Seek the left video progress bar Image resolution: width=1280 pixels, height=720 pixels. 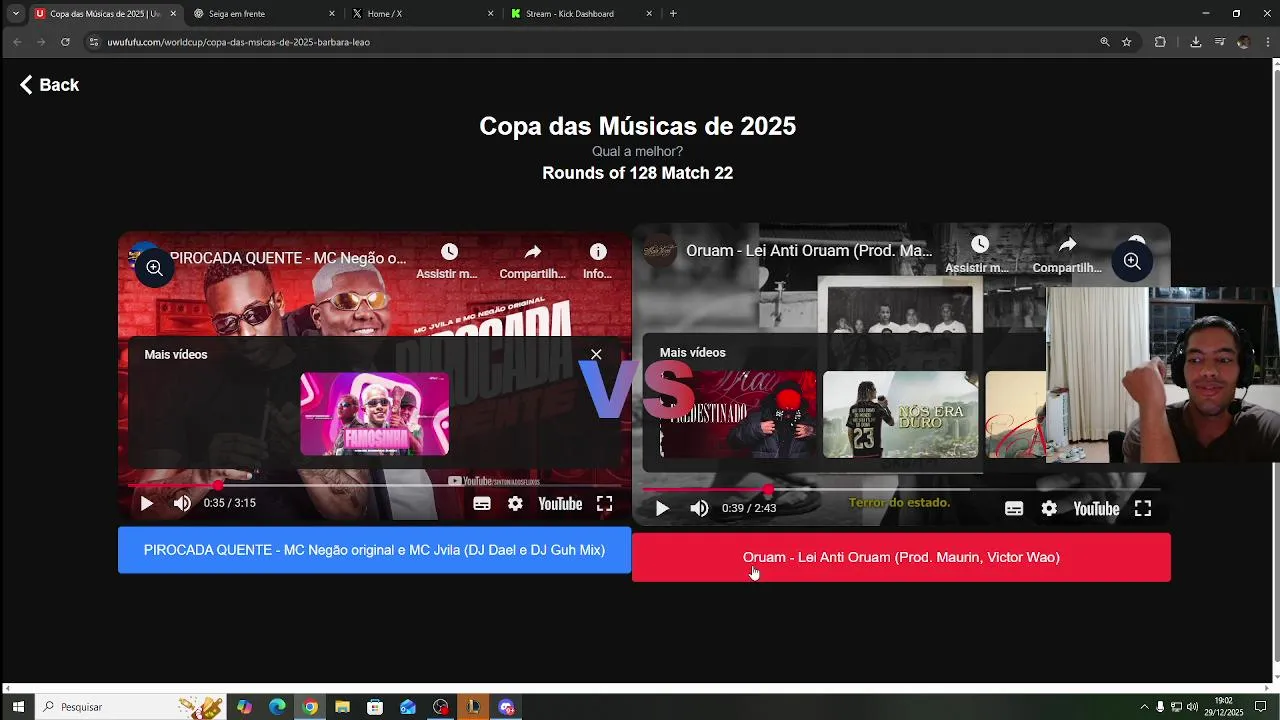point(374,485)
